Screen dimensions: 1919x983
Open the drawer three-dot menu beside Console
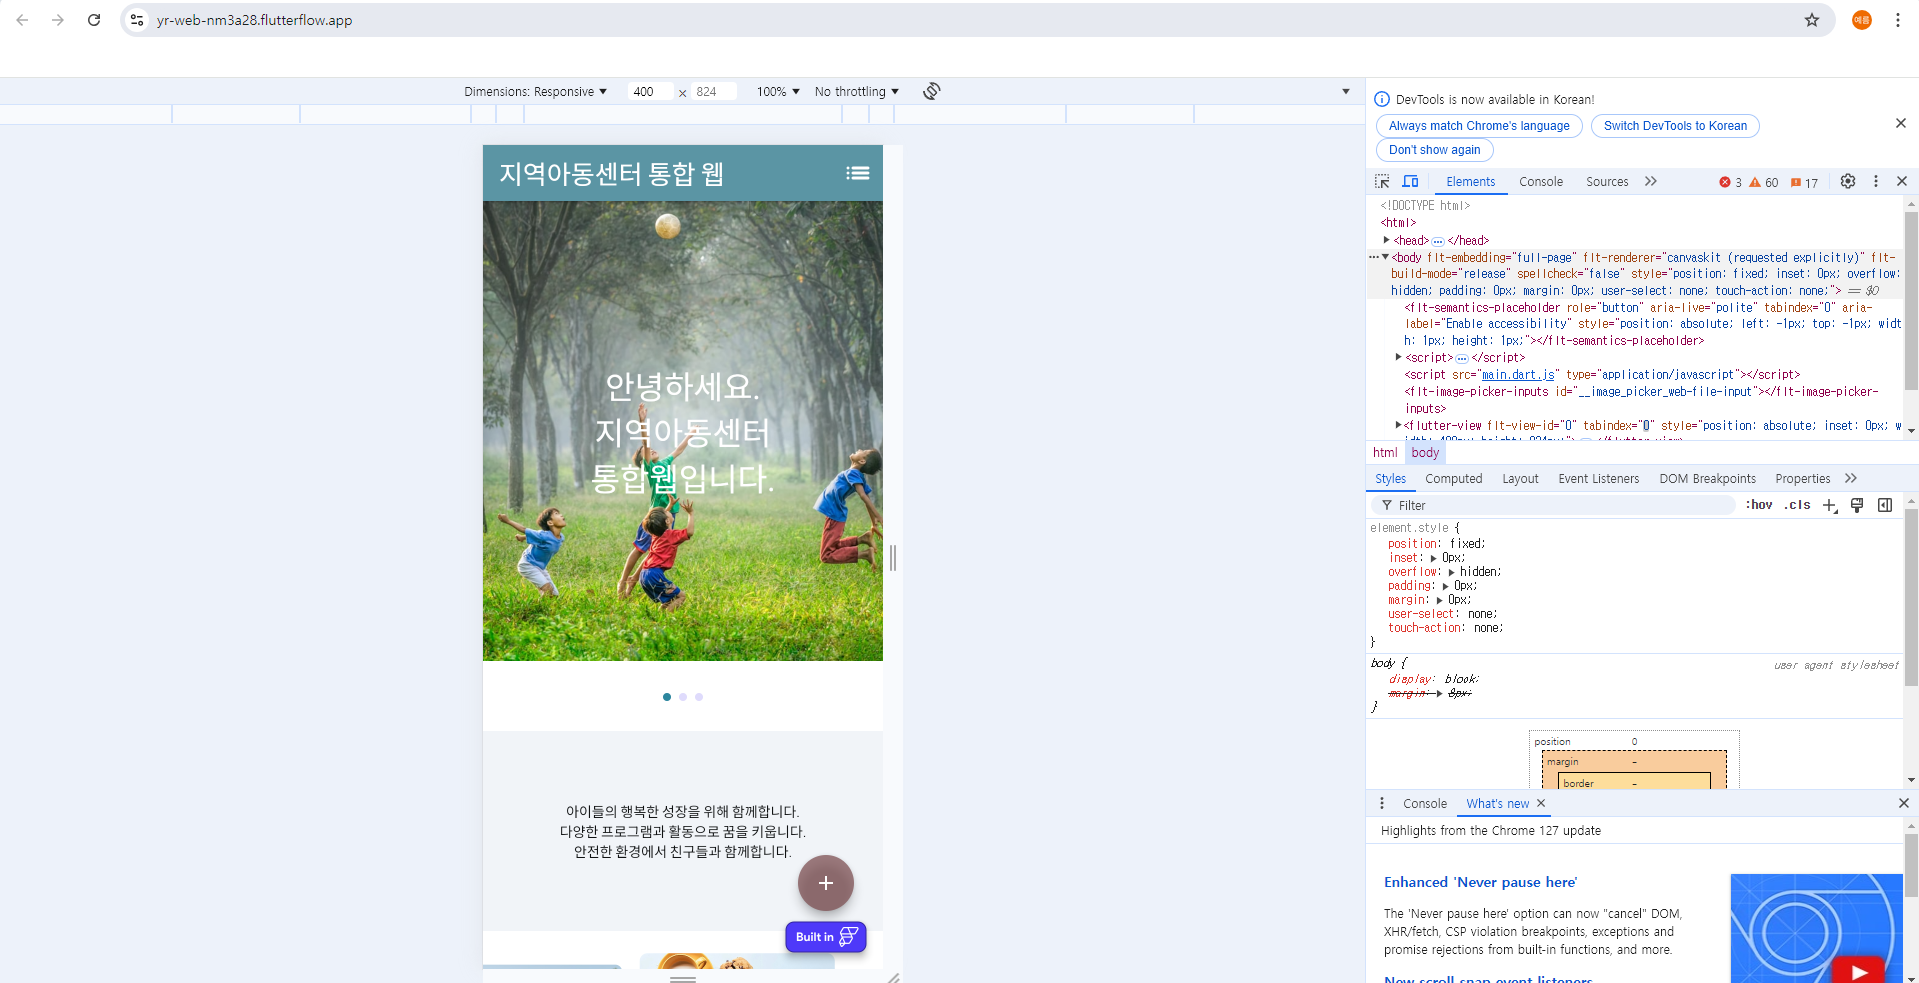point(1382,803)
